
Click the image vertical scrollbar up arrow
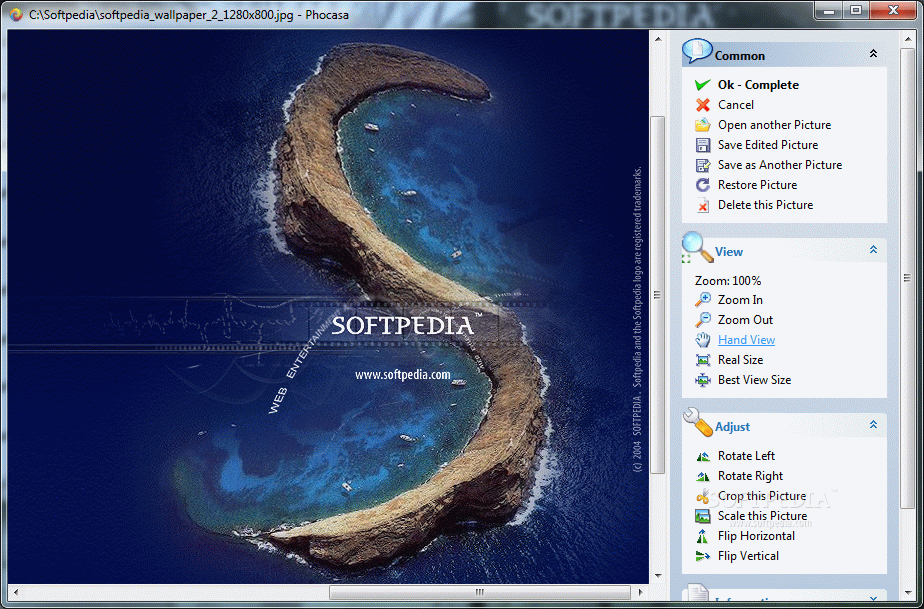click(x=657, y=37)
